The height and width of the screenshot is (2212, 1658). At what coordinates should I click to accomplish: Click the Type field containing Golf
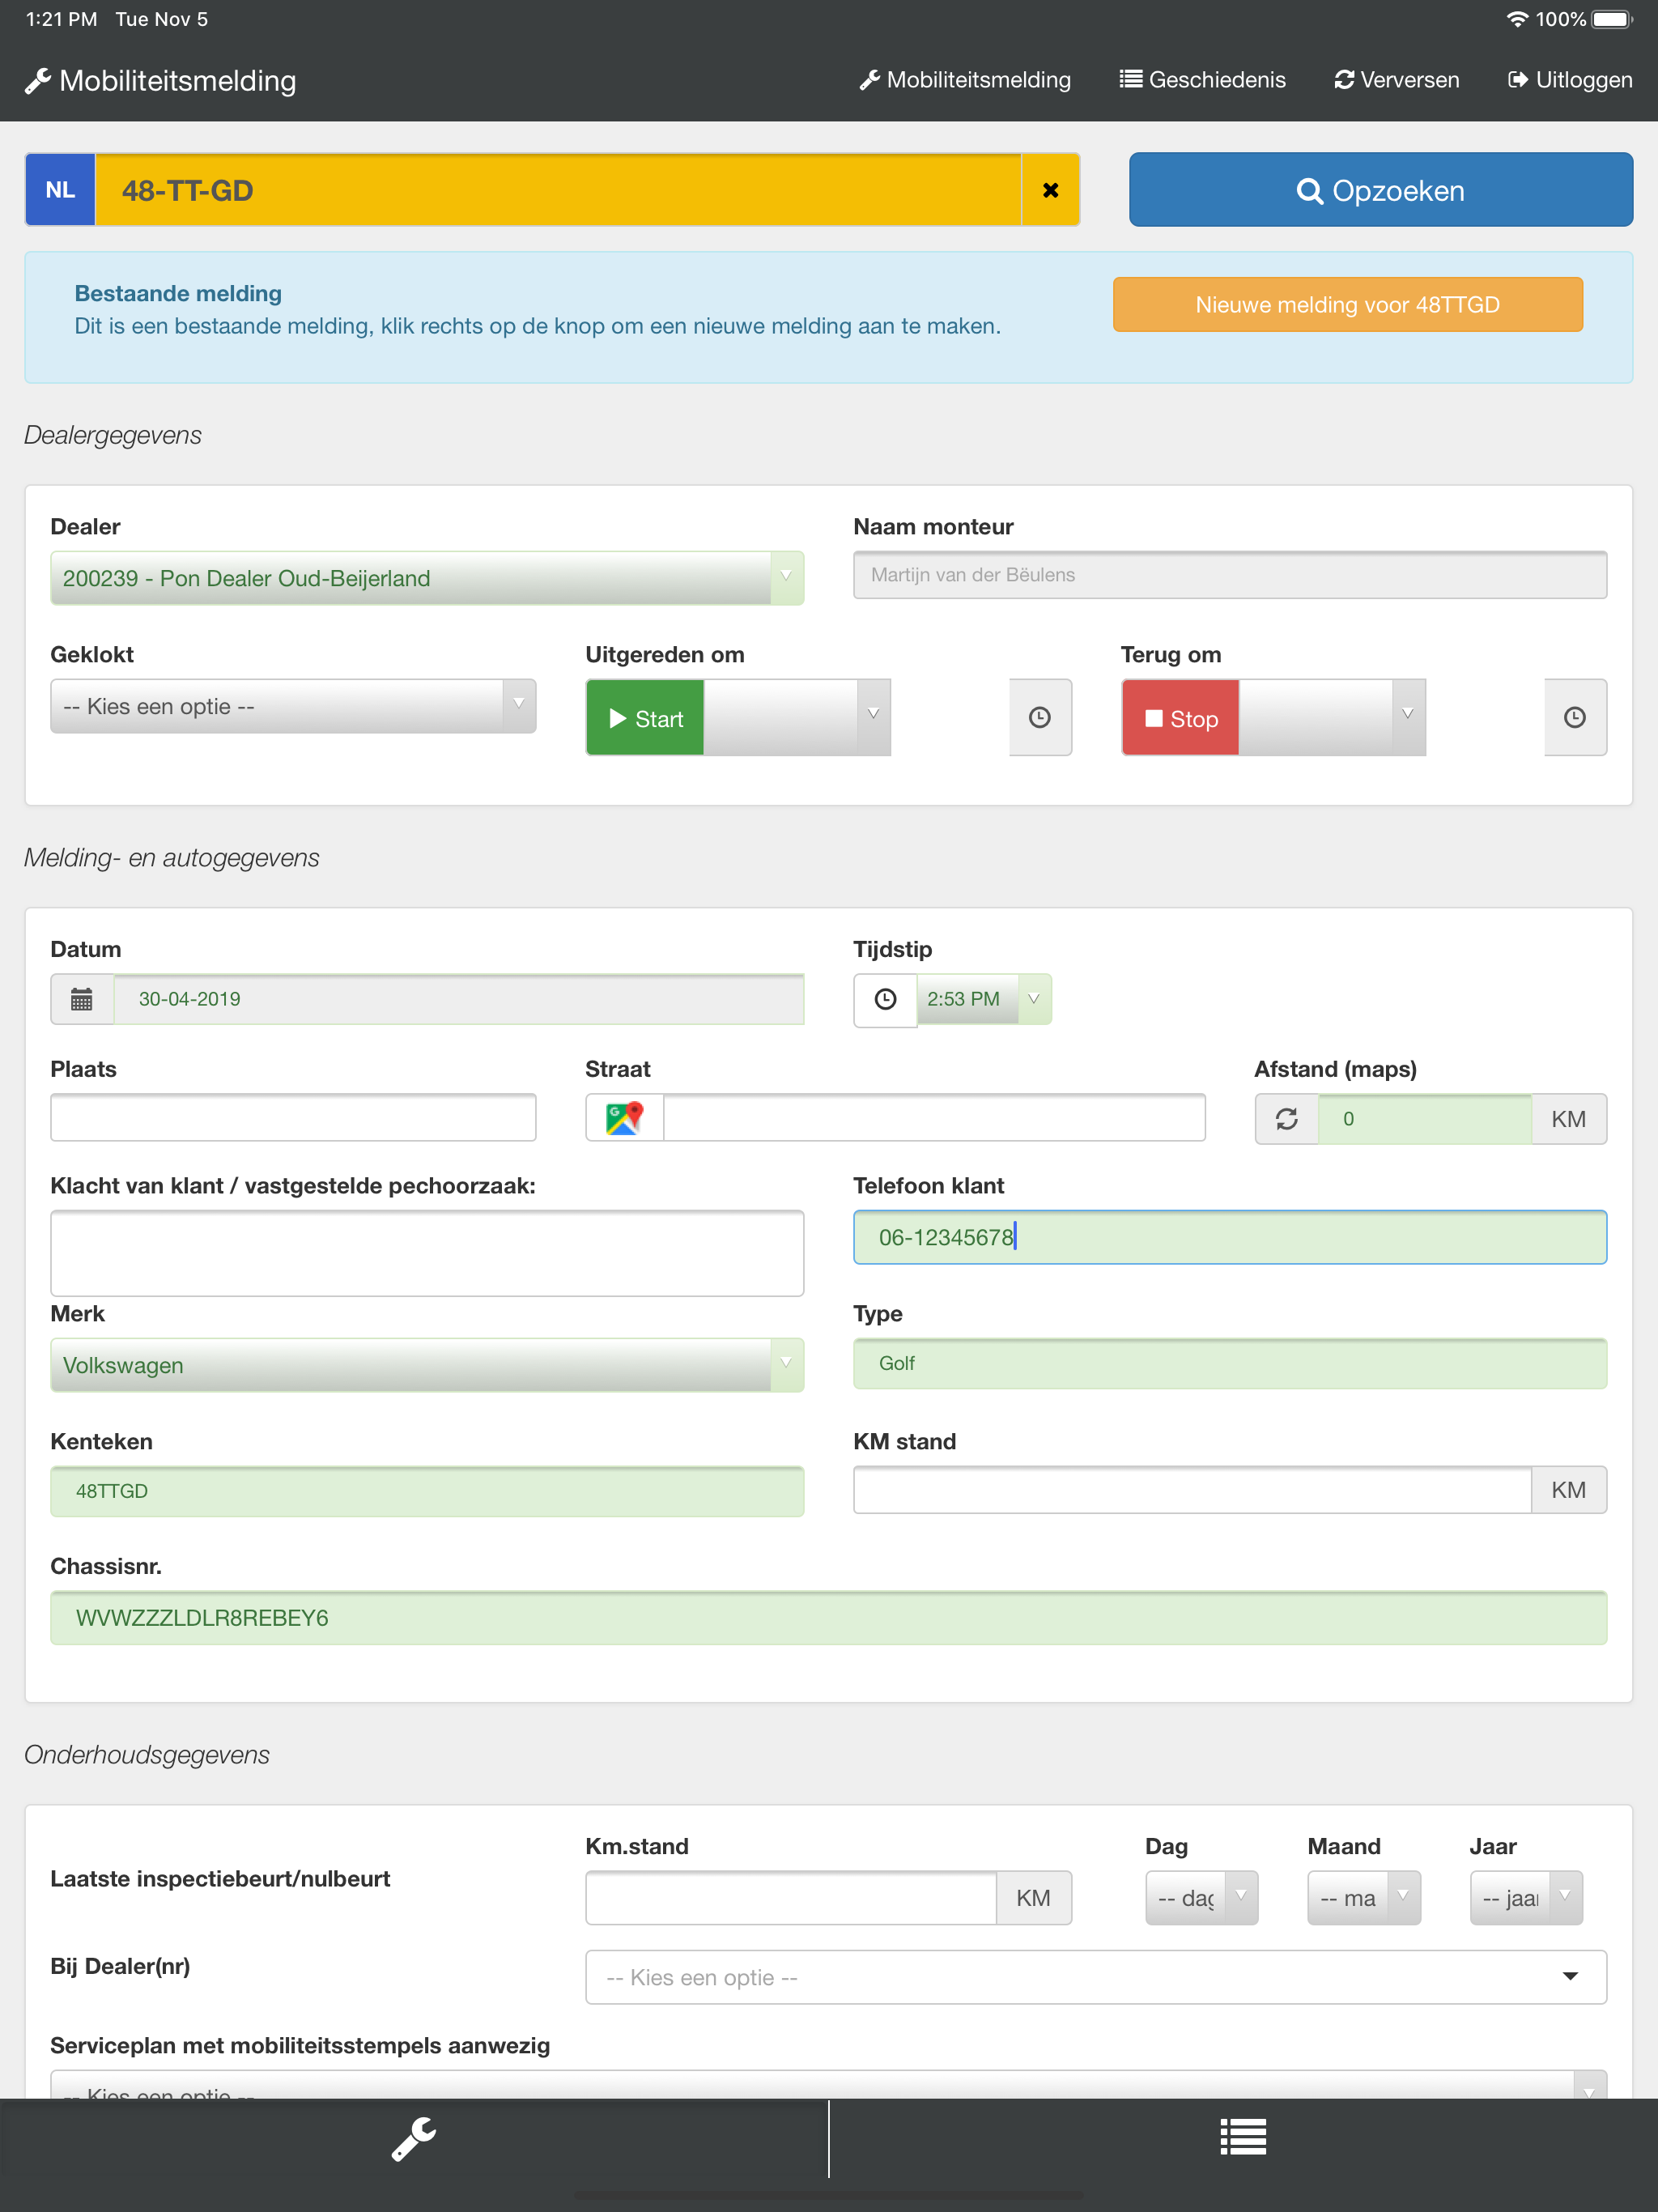pyautogui.click(x=1230, y=1364)
